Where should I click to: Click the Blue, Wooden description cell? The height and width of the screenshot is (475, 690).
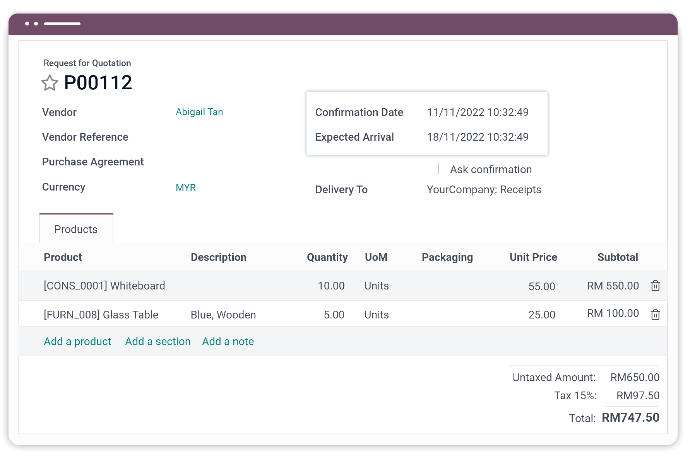(x=223, y=315)
